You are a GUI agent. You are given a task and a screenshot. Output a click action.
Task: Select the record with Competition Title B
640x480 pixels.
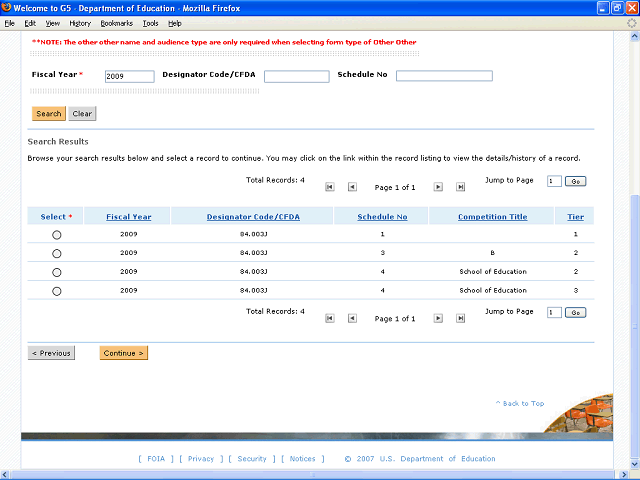(57, 253)
